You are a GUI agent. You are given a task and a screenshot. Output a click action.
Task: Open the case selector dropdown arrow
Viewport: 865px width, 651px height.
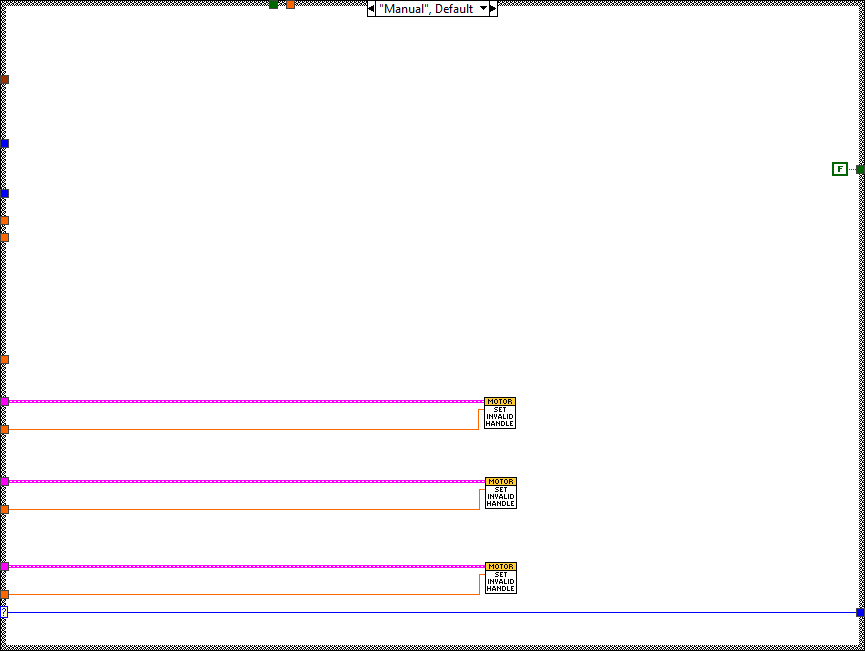coord(484,8)
